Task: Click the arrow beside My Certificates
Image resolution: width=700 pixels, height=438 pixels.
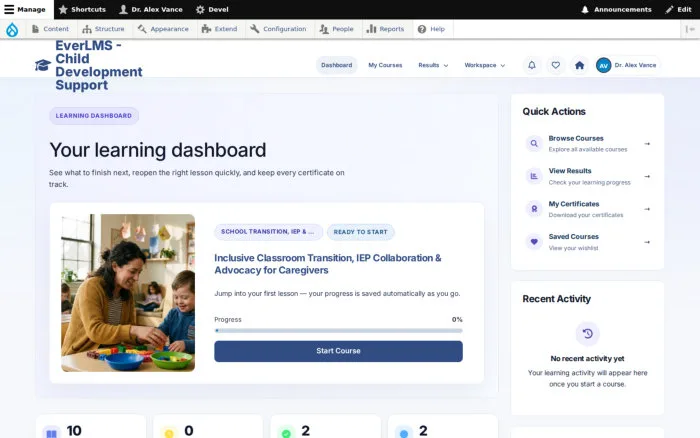Action: 647,209
